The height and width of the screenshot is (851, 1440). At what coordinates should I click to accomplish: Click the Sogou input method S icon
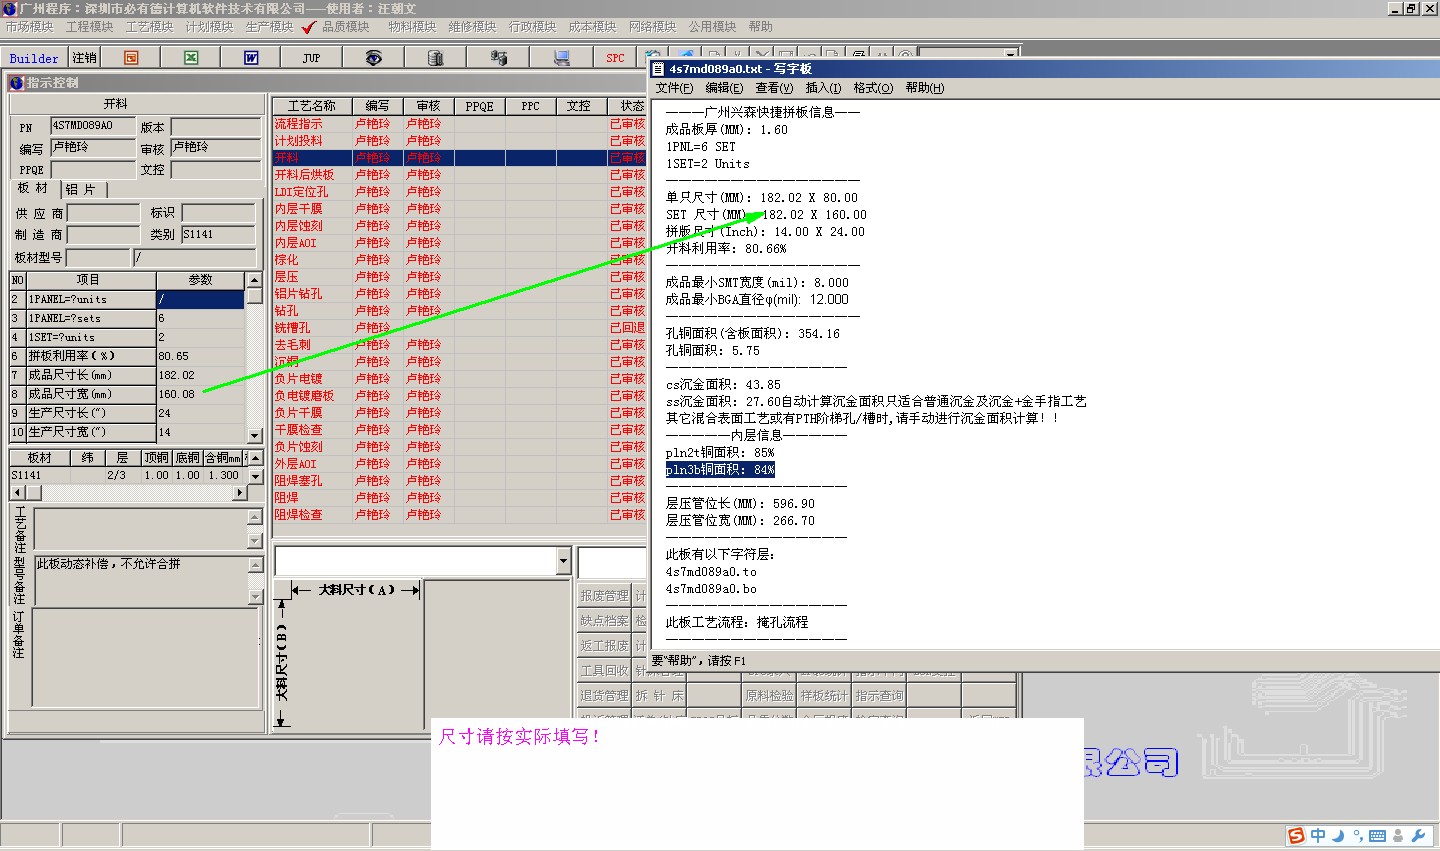(1297, 836)
